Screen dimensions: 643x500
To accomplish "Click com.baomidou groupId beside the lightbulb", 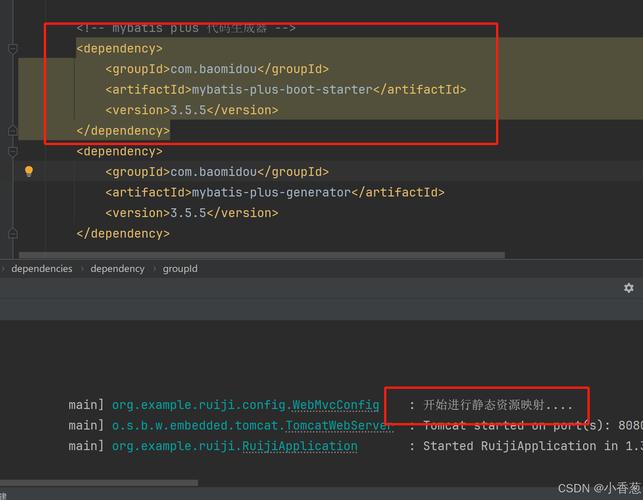I will point(214,172).
